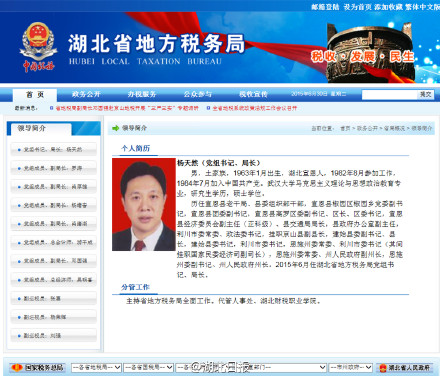Image resolution: width=440 pixels, height=376 pixels.
Task: Switch to 繁体中文版 version
Action: 422,7
